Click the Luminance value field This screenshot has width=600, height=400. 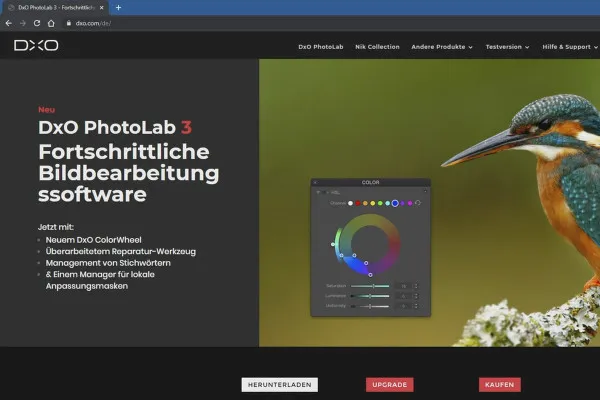point(403,296)
